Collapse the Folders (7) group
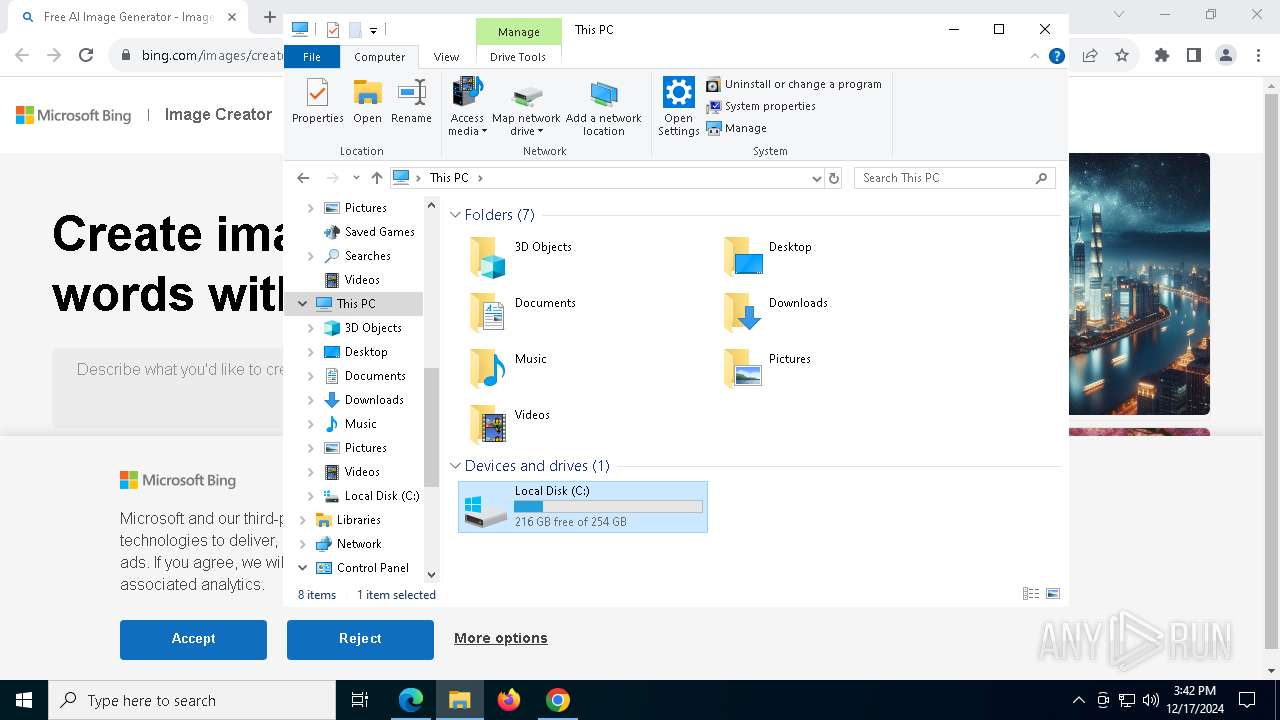 pyautogui.click(x=455, y=215)
